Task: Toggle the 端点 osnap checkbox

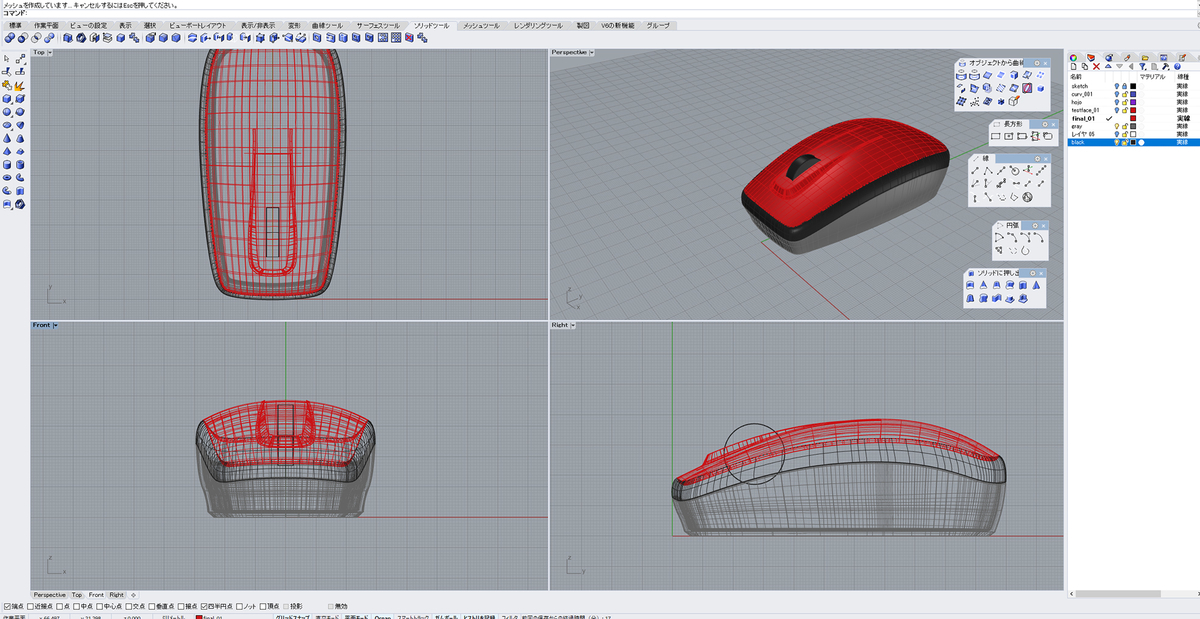Action: coord(7,606)
